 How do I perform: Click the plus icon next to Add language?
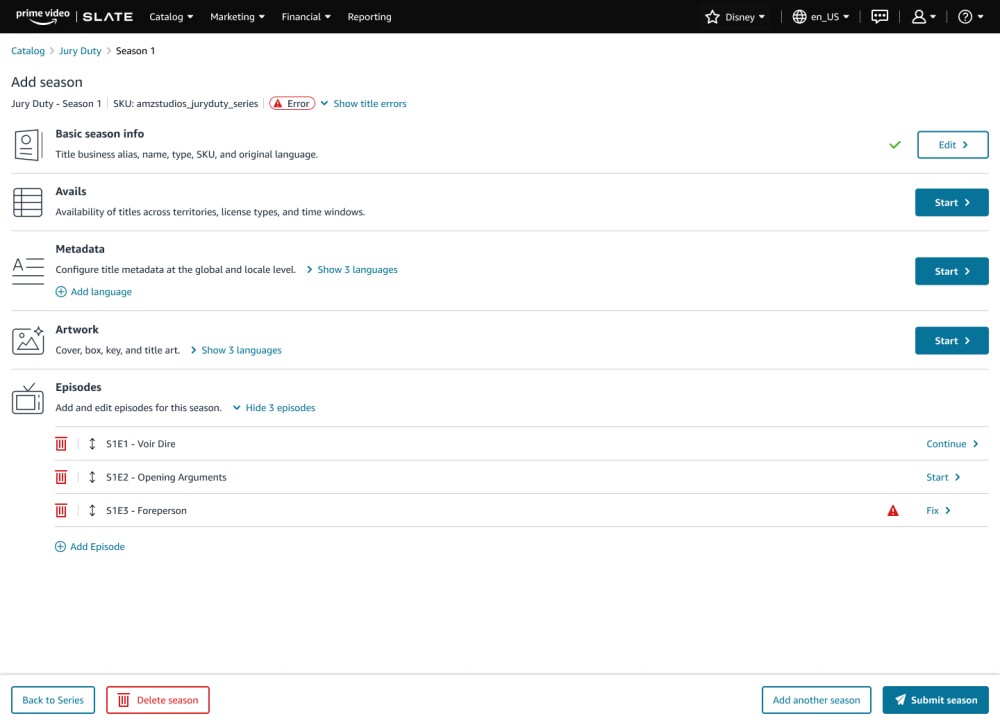(x=61, y=292)
